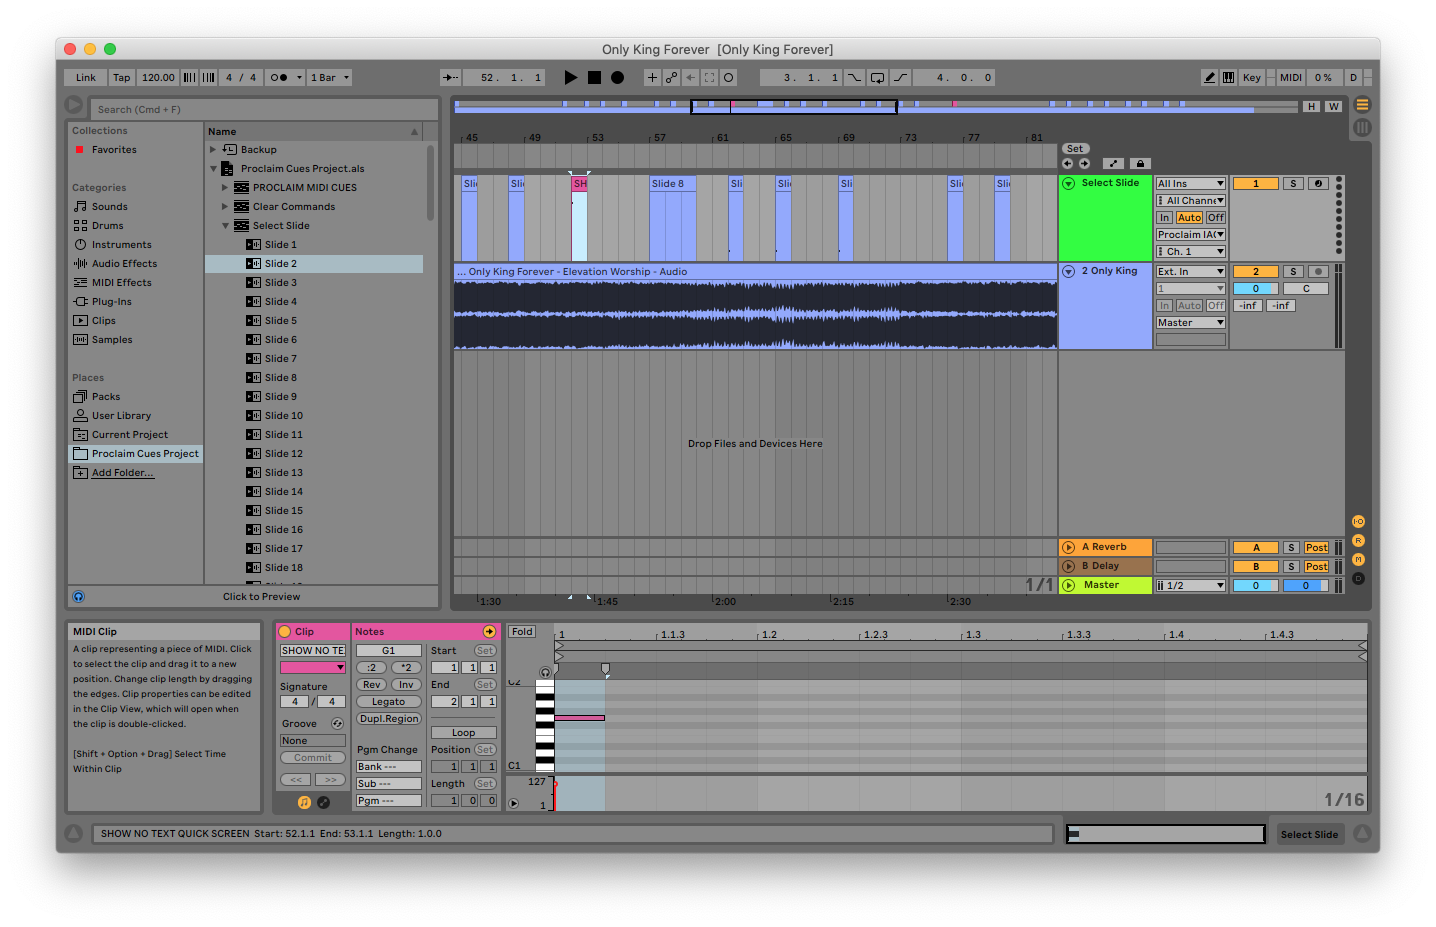Click the lock envelopes icon
Image resolution: width=1436 pixels, height=927 pixels.
pos(1139,164)
